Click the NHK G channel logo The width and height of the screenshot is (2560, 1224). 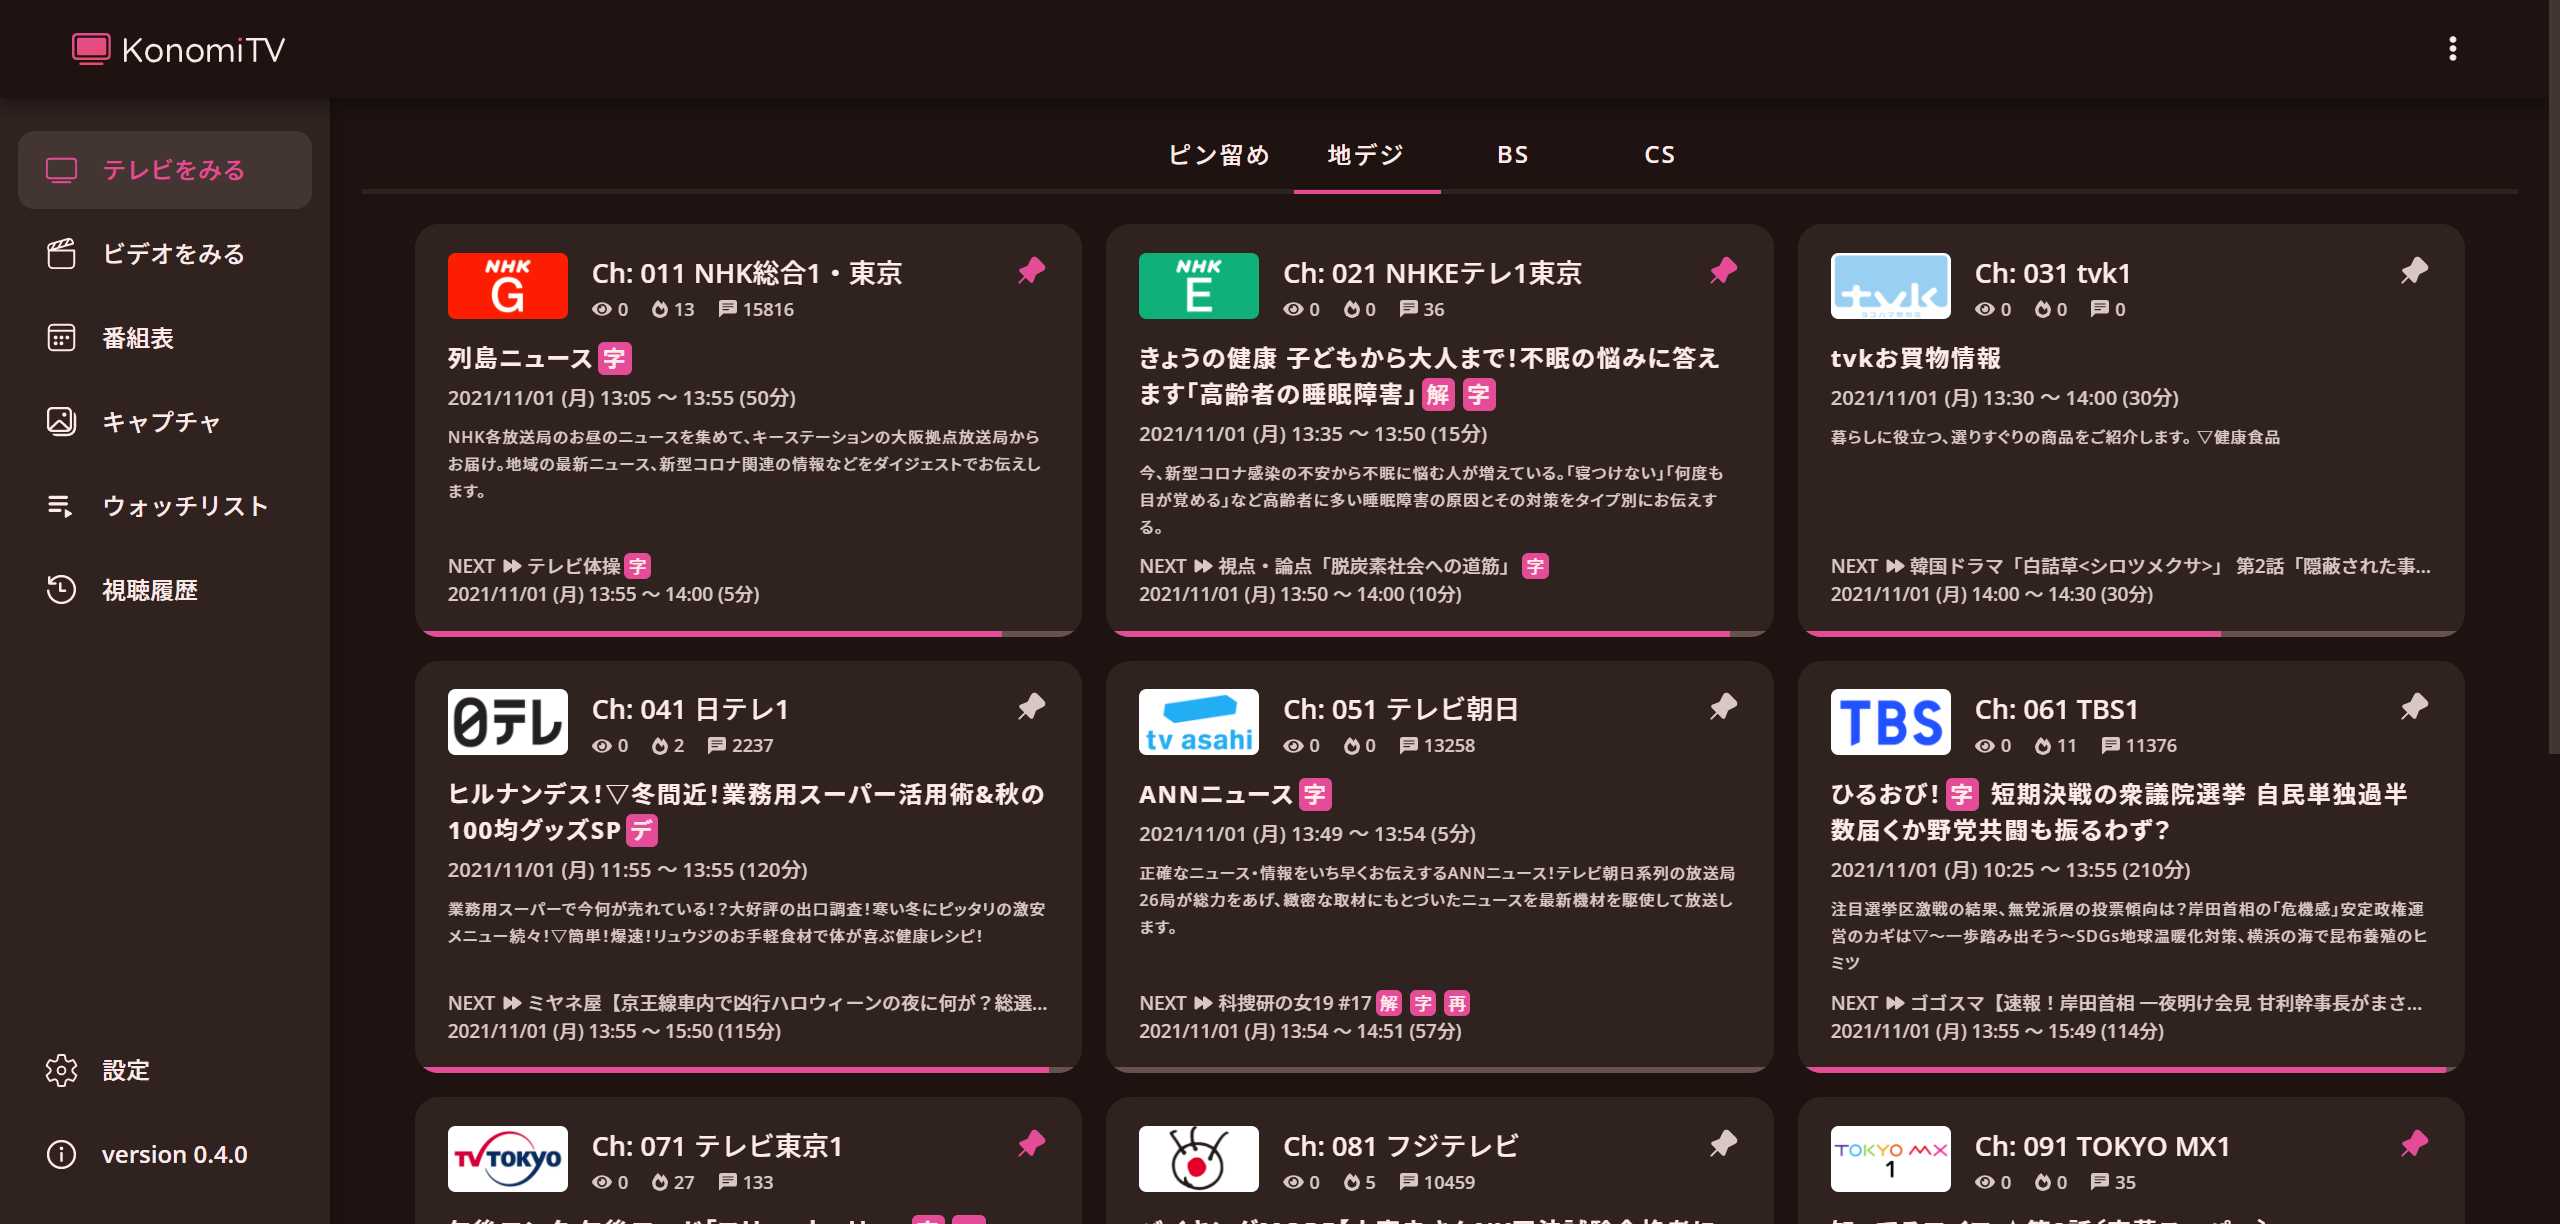[x=508, y=286]
